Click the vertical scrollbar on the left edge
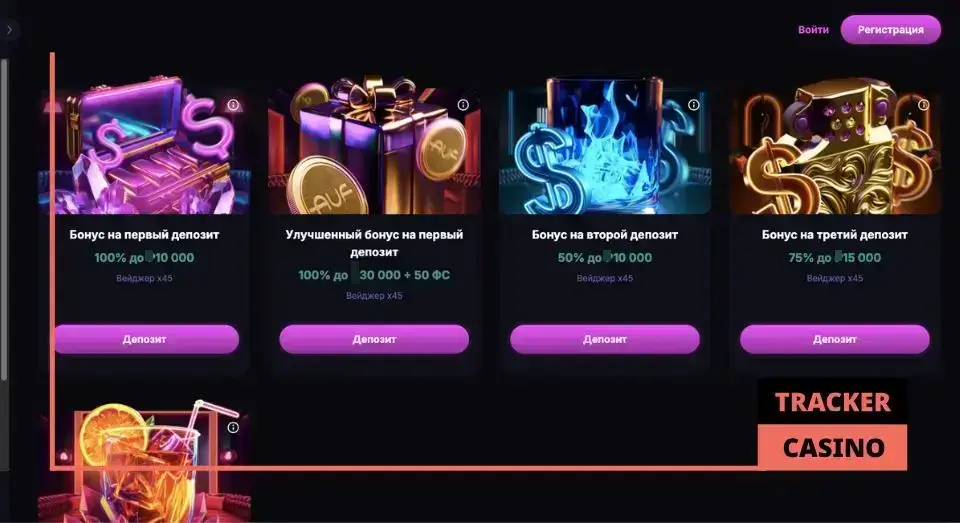Viewport: 960px width, 523px height. [x=4, y=220]
